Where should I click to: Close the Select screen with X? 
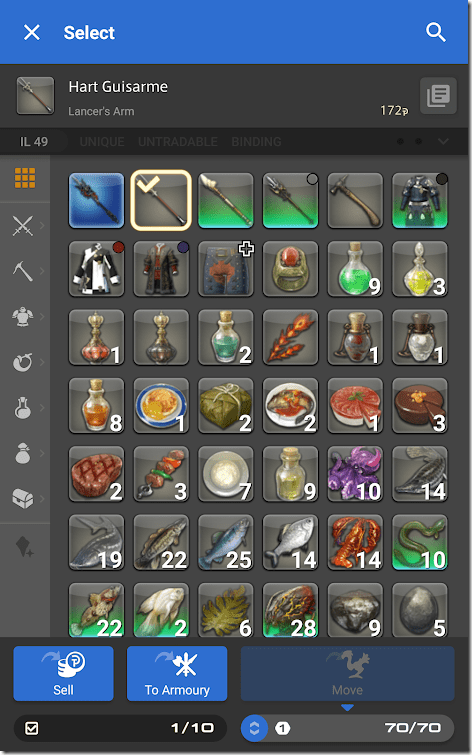pos(32,32)
